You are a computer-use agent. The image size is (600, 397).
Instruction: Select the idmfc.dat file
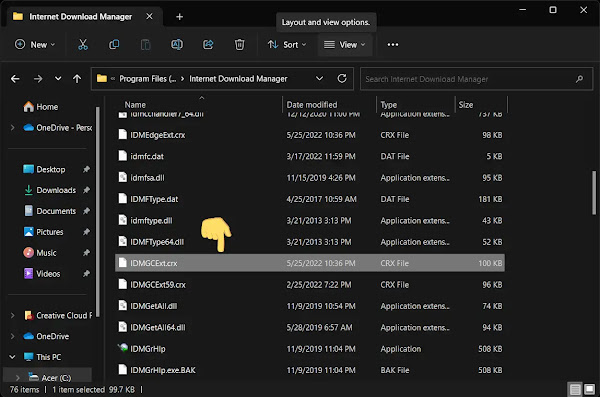tap(310, 156)
